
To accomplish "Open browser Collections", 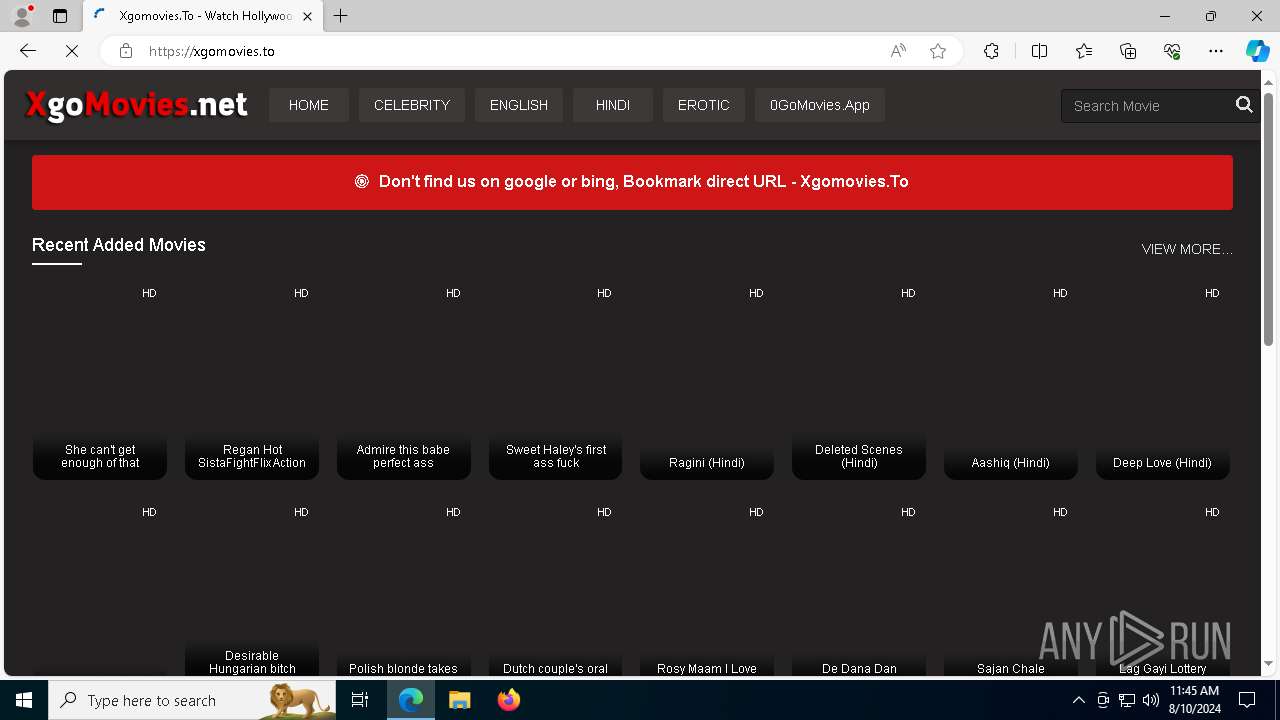I will [x=1128, y=51].
